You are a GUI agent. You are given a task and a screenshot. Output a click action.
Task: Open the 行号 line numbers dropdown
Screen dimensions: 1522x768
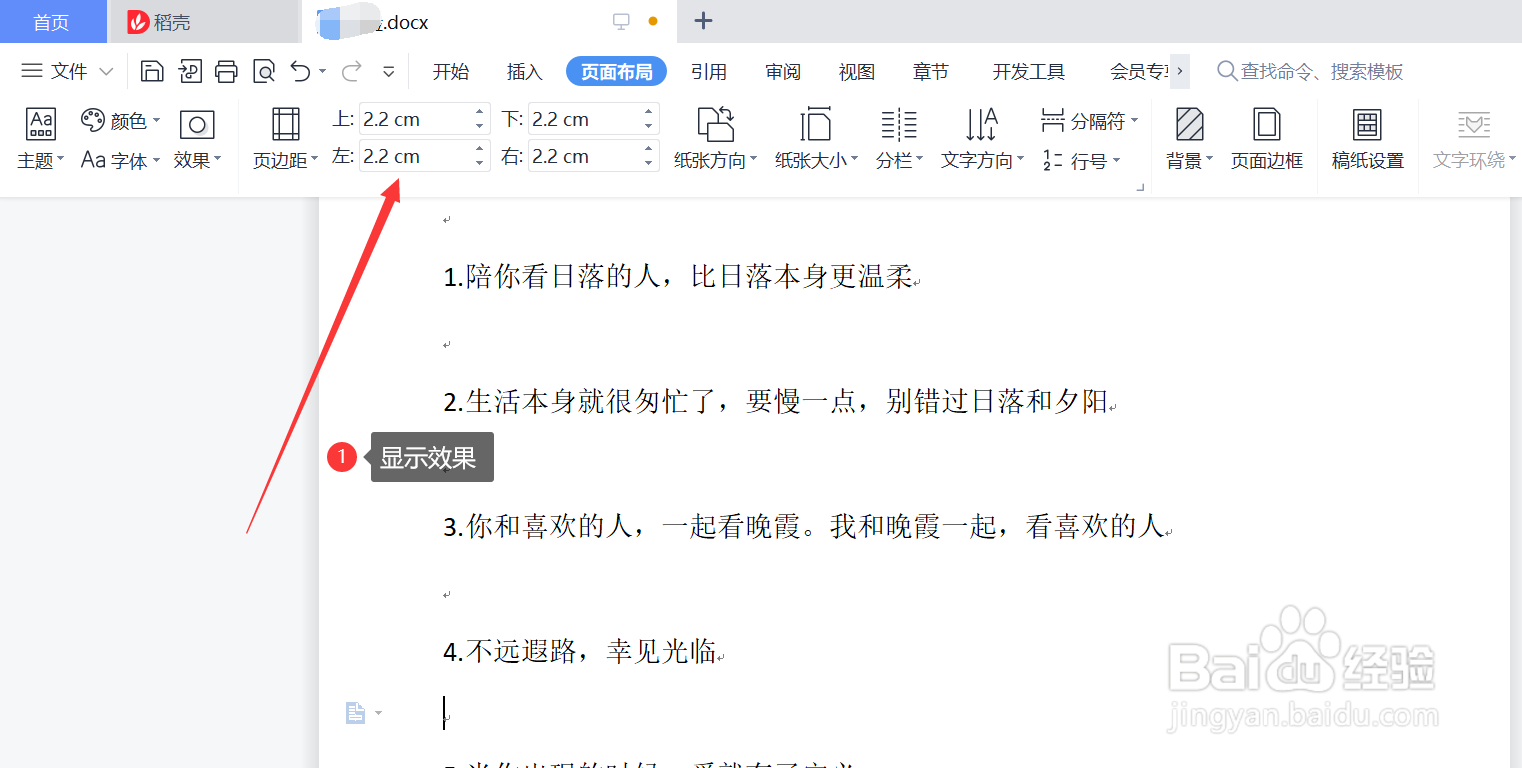pyautogui.click(x=1081, y=160)
